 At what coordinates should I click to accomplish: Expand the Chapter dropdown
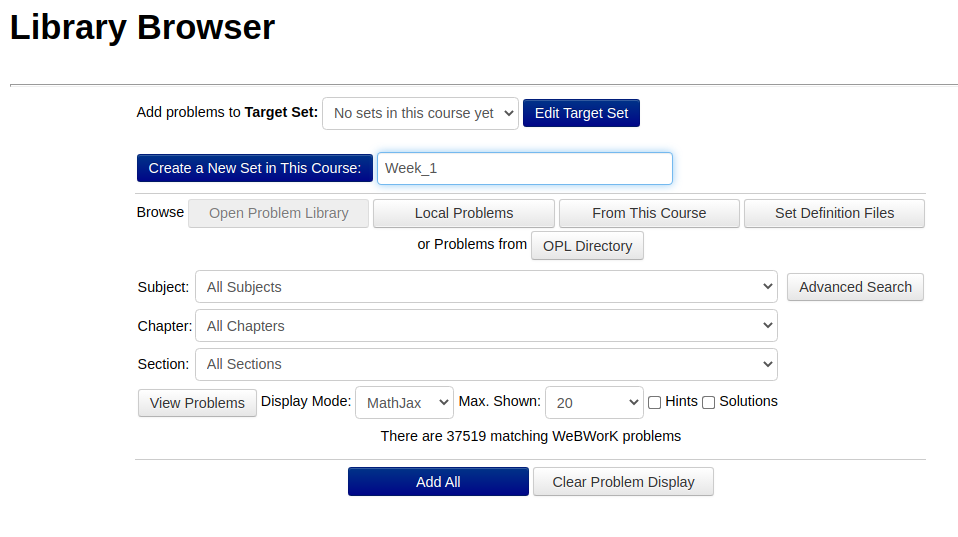[x=486, y=326]
